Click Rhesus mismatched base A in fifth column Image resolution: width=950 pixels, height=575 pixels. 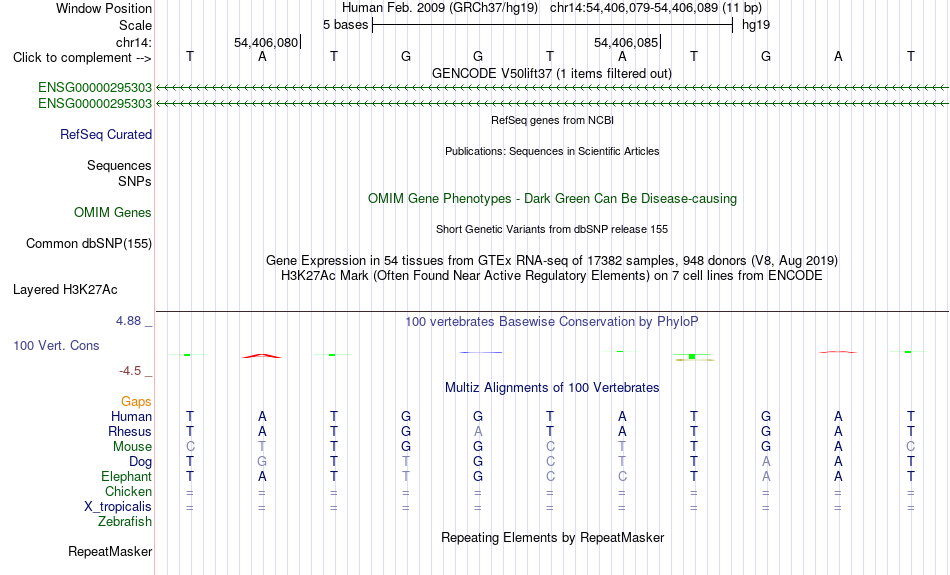(x=478, y=431)
